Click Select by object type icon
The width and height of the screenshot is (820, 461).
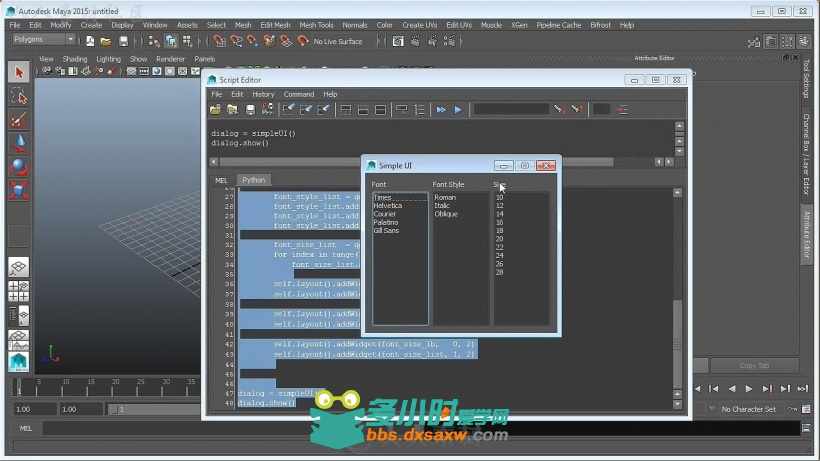coord(171,41)
